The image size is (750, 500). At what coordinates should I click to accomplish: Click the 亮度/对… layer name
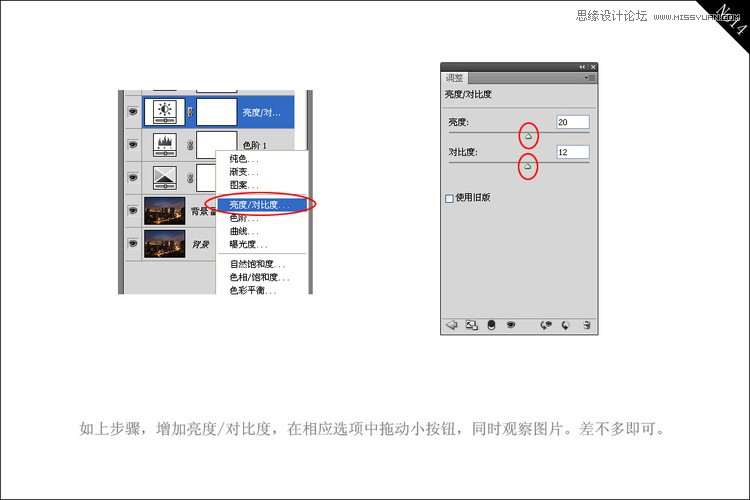(x=261, y=112)
